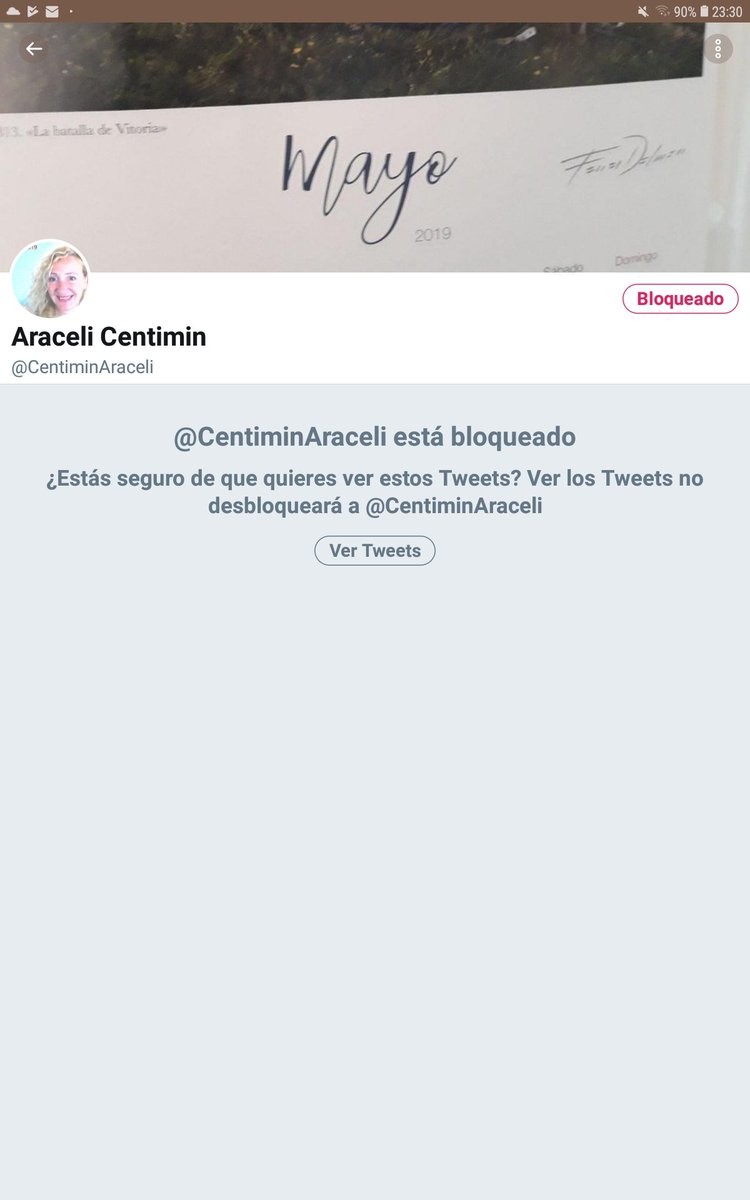
Task: Open Araceli Centimin's profile picture
Action: [51, 280]
